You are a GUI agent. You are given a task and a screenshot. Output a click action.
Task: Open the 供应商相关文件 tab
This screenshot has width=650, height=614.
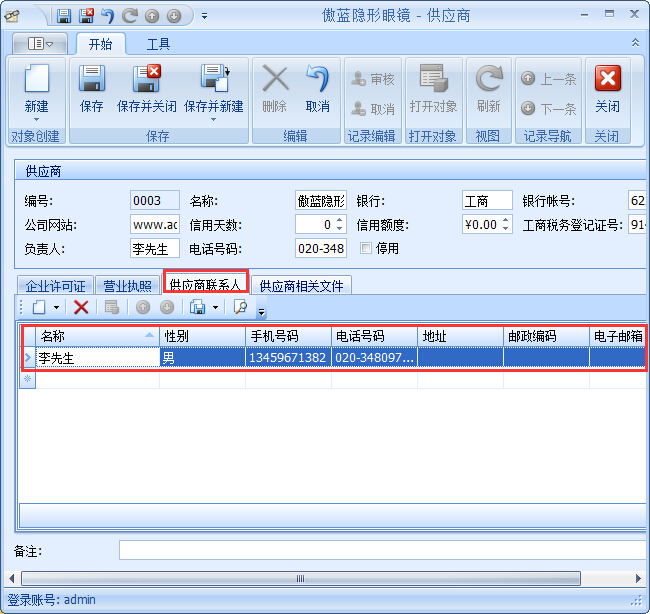click(301, 286)
